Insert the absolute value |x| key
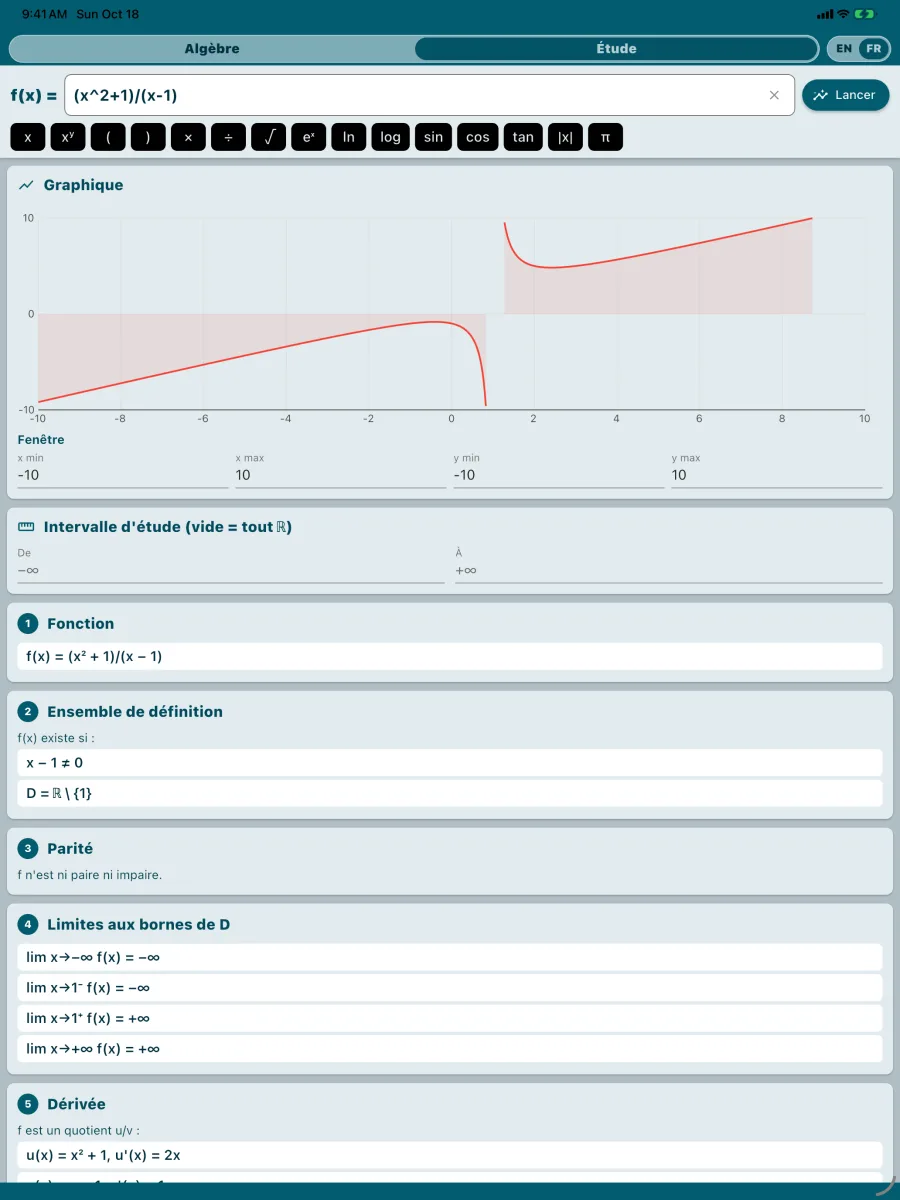900x1200 pixels. (566, 137)
